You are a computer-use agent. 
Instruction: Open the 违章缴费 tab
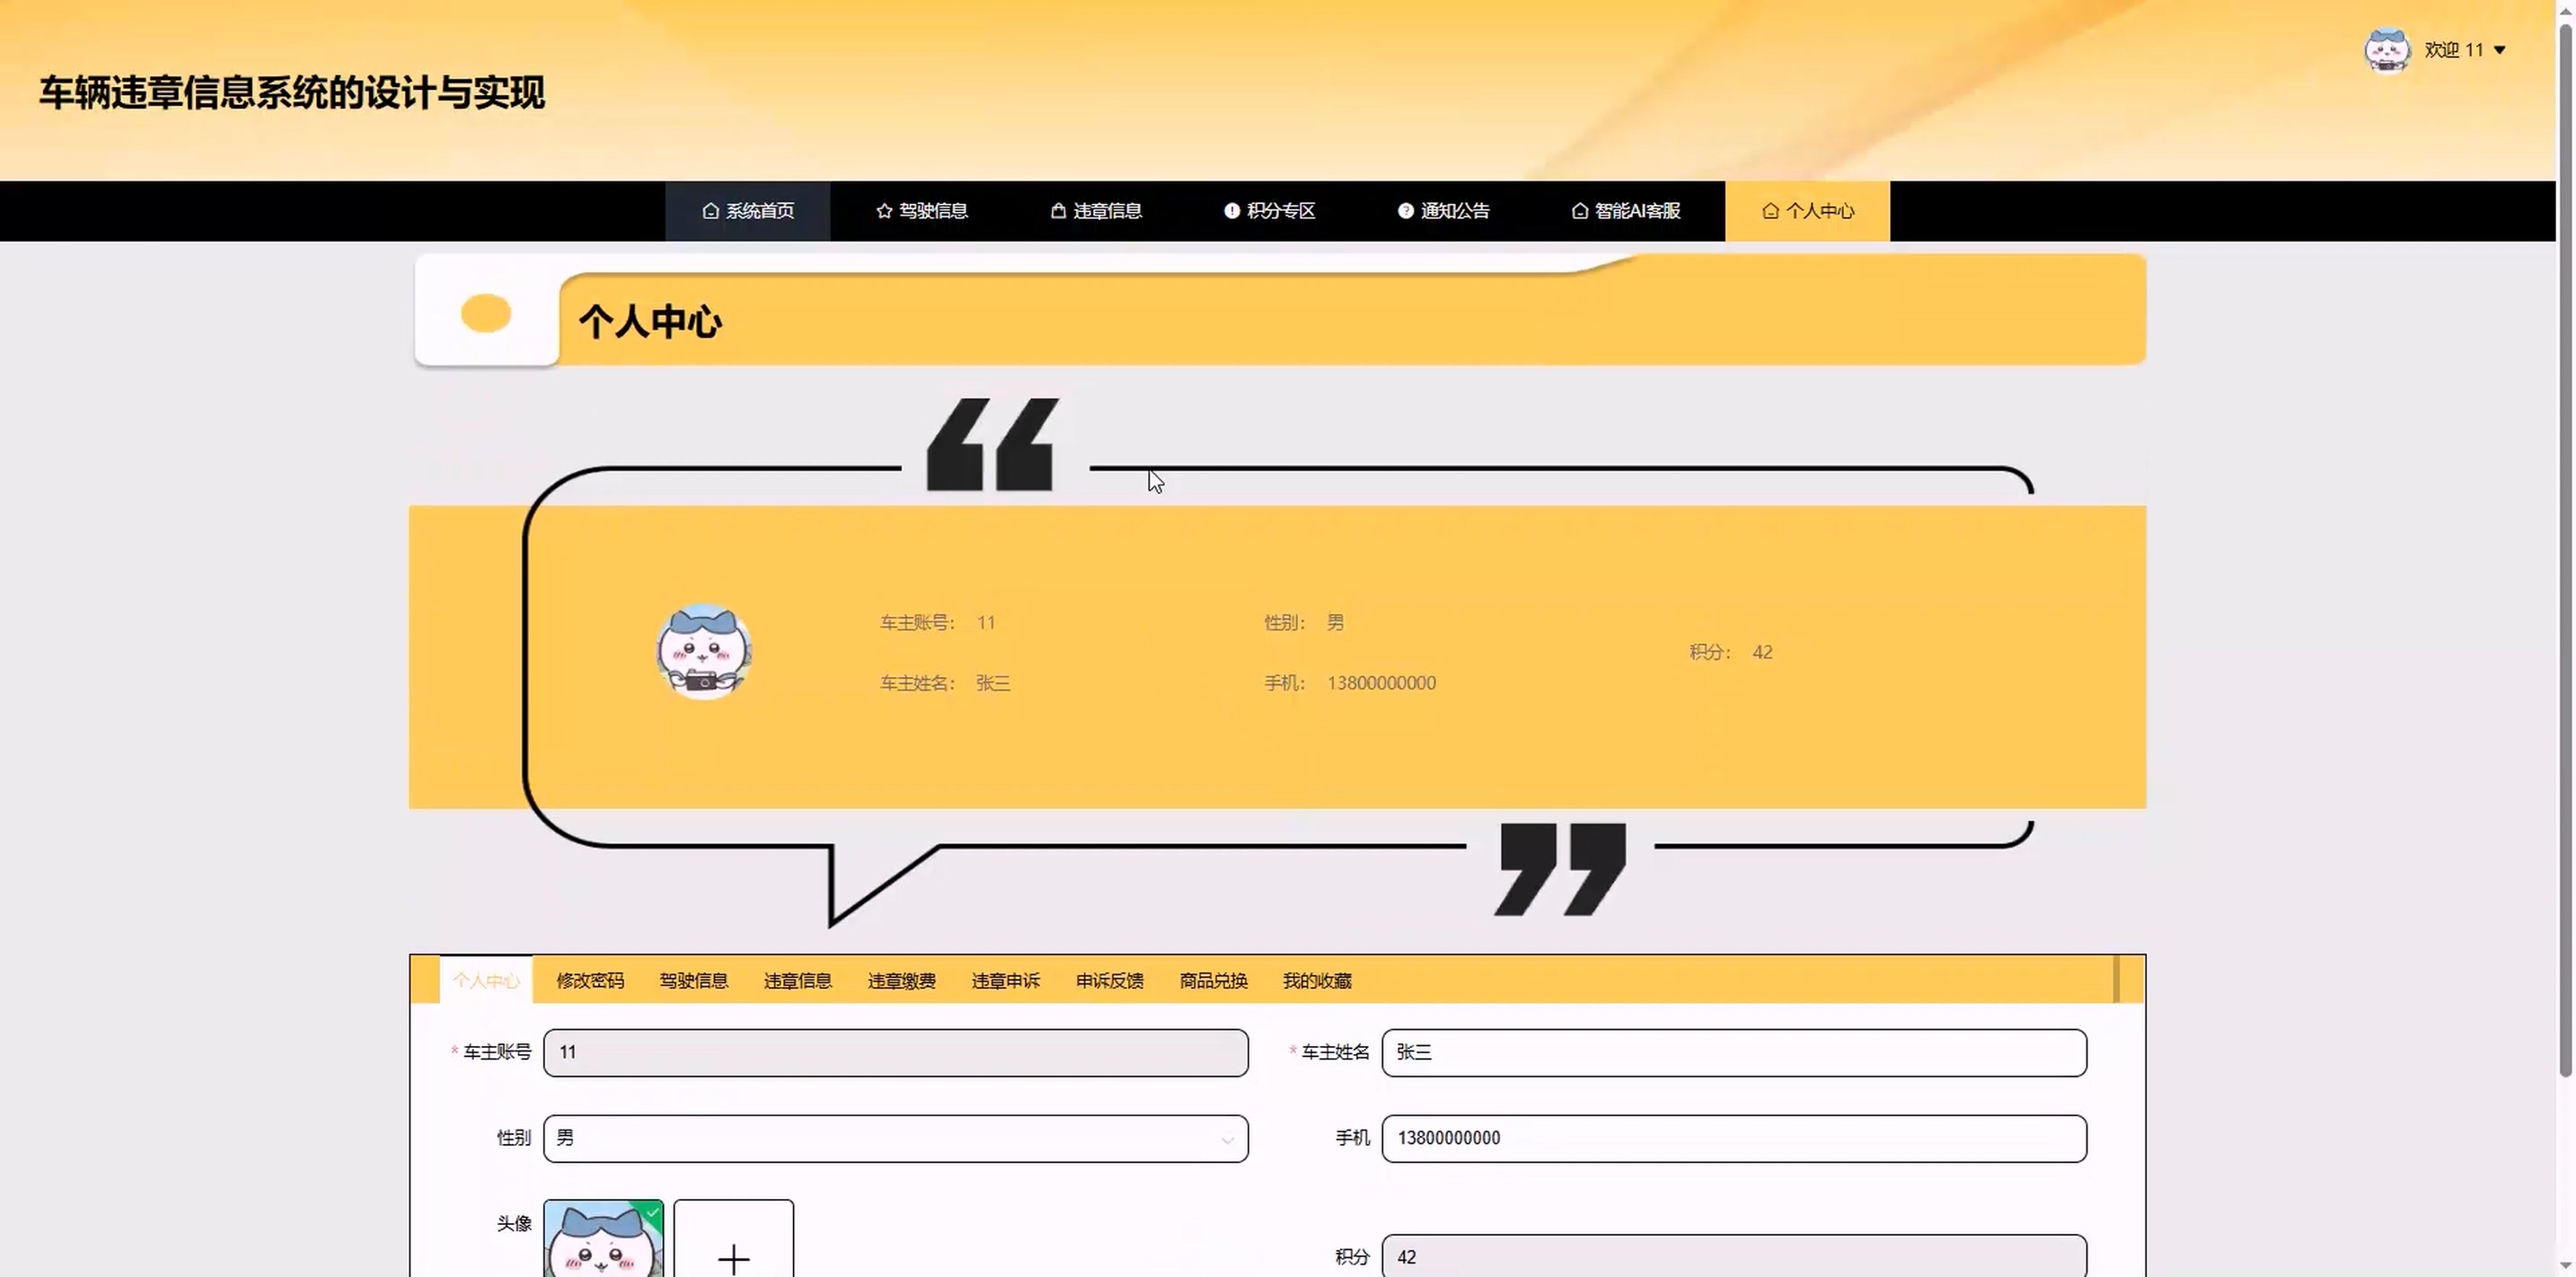[901, 981]
